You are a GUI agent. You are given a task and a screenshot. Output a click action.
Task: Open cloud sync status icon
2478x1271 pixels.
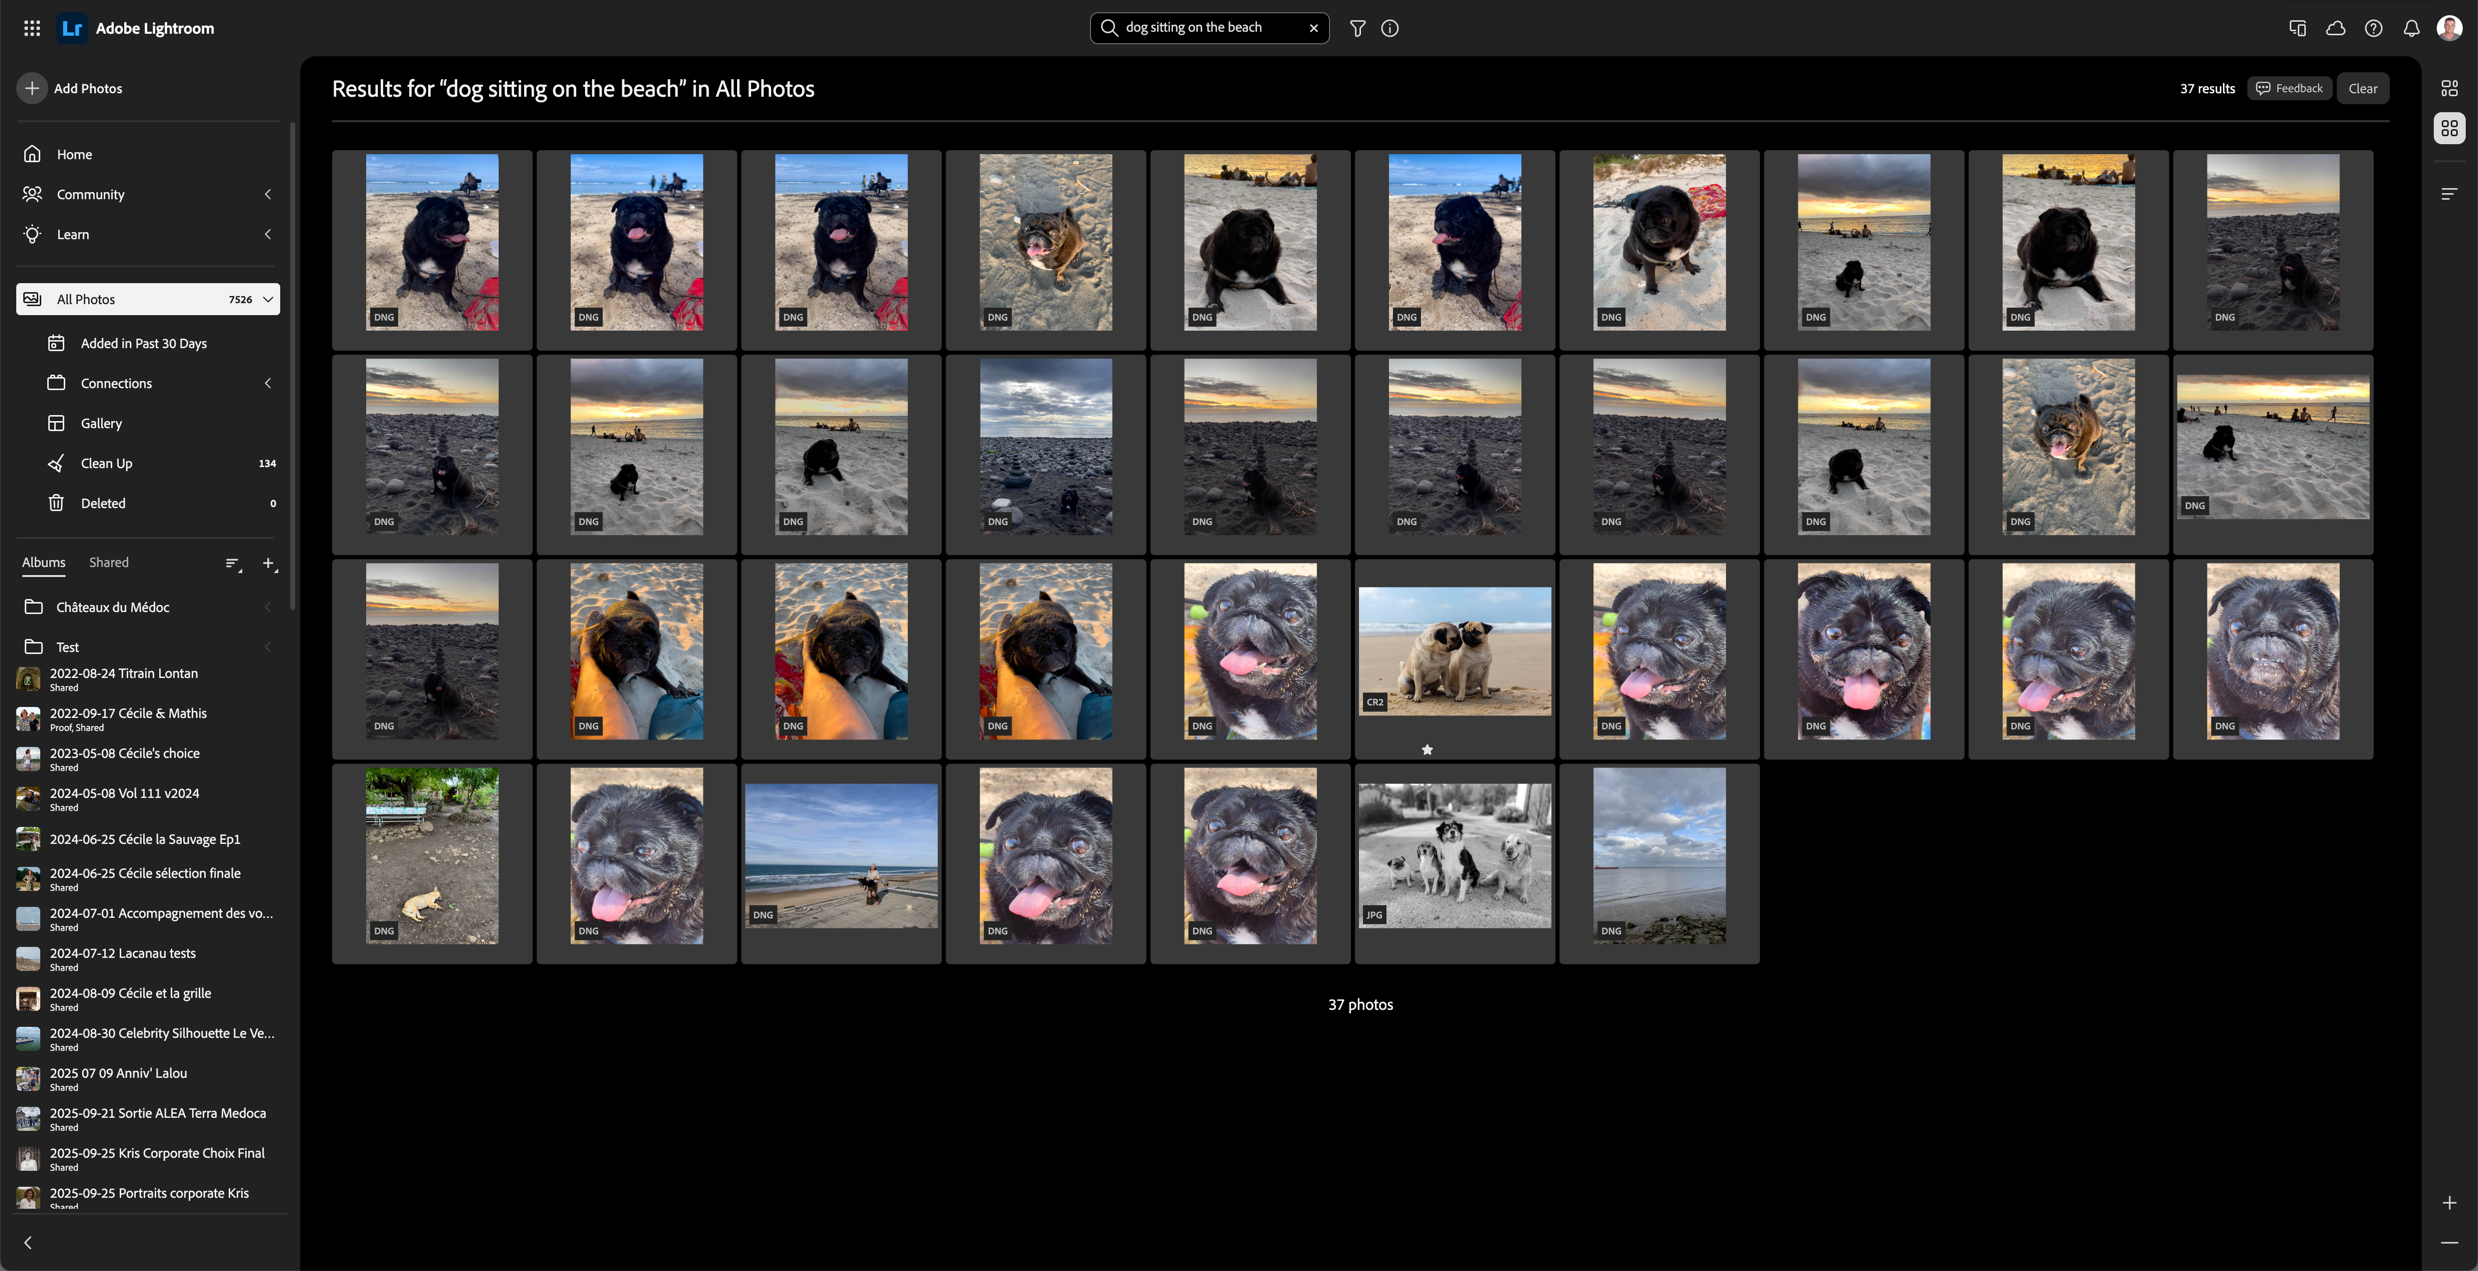(2335, 28)
